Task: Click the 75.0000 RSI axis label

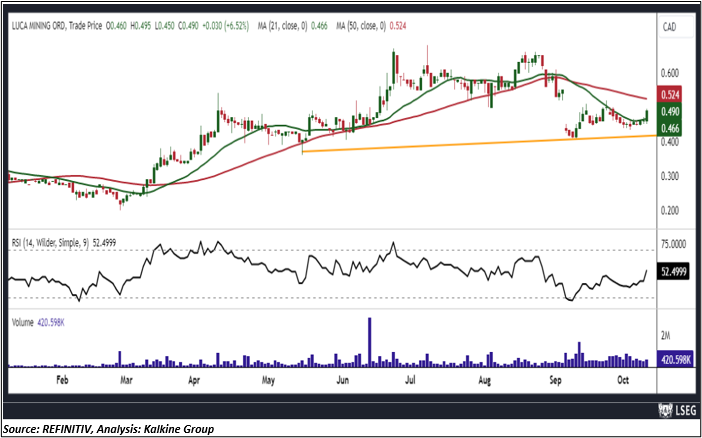Action: tap(674, 245)
